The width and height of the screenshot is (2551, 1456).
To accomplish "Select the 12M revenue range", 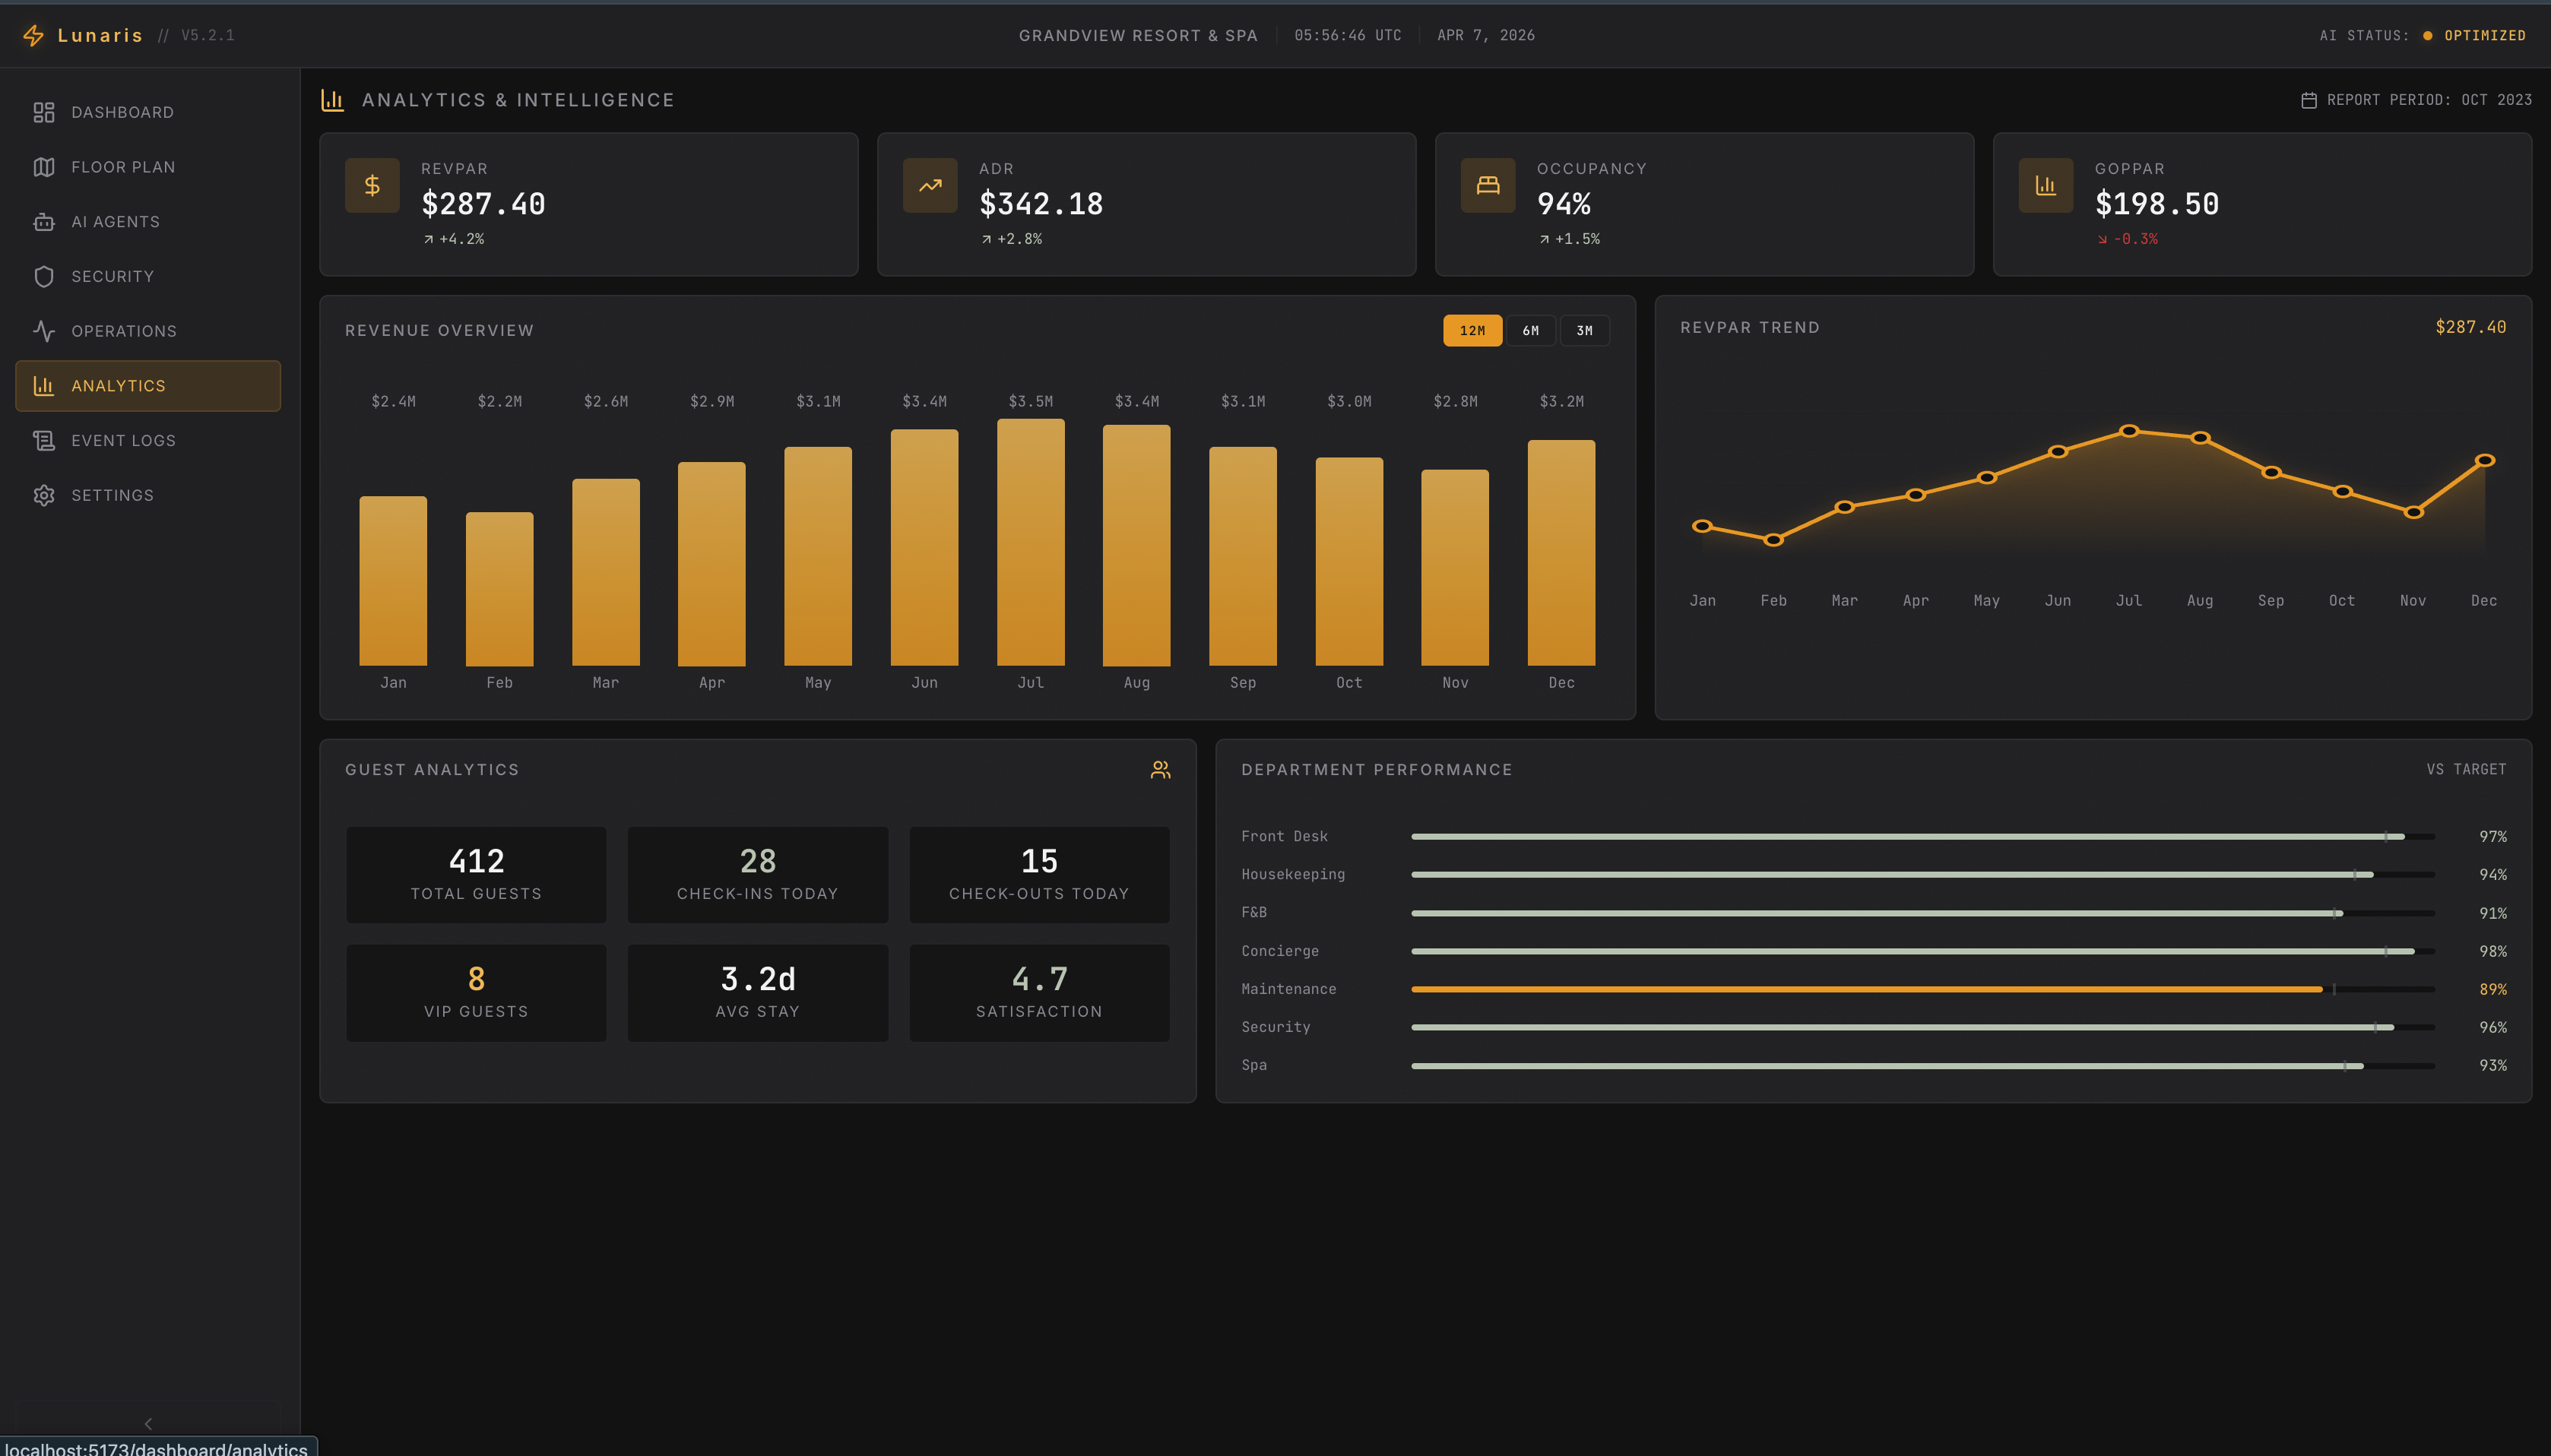I will [1472, 331].
